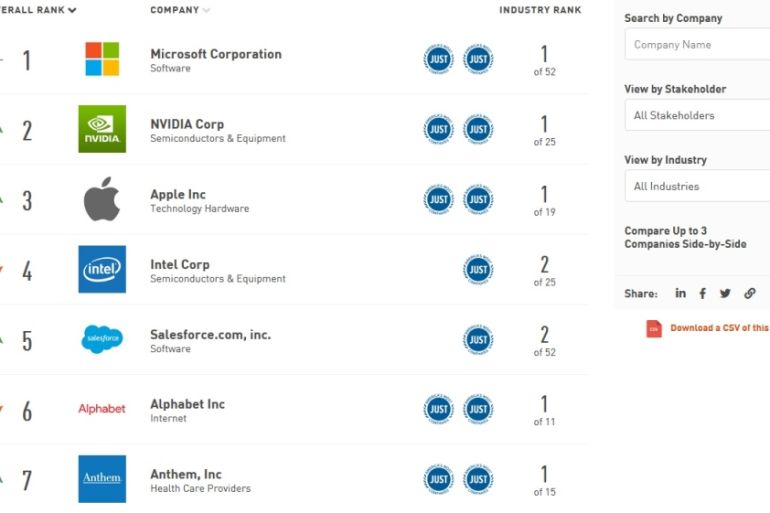Open the Alphabet Inc company link

point(187,404)
